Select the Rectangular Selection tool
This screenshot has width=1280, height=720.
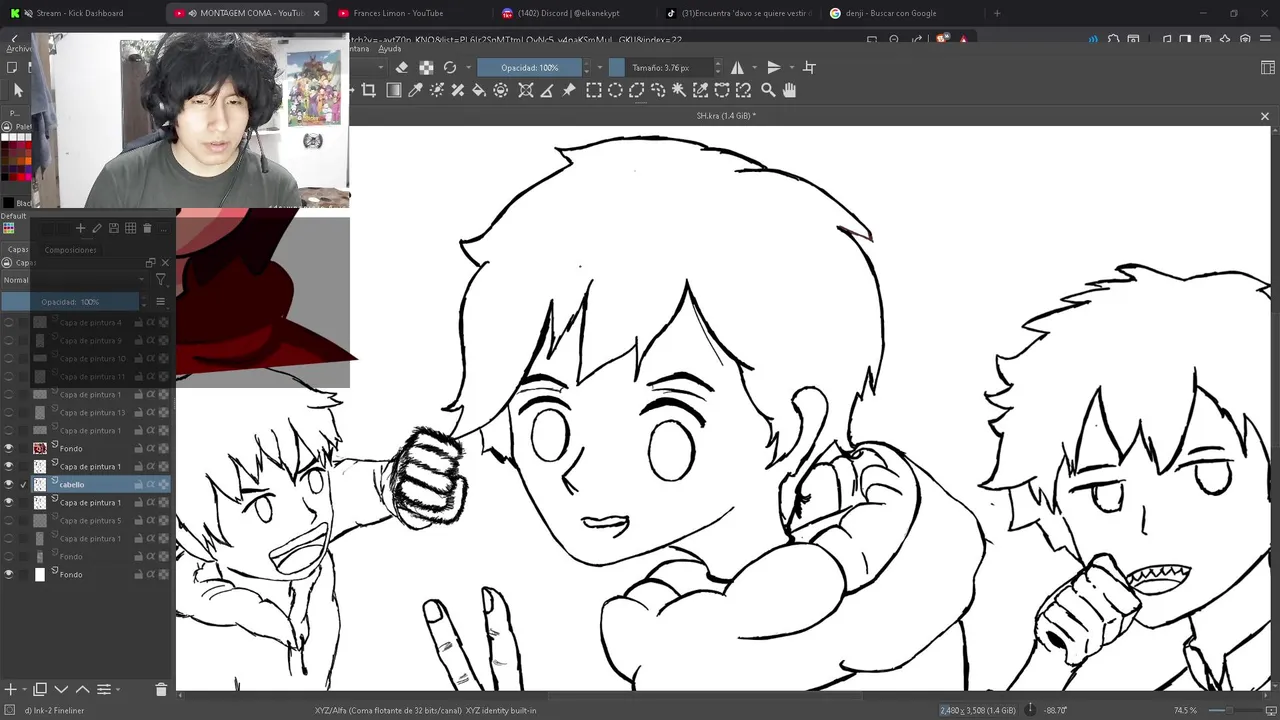(594, 90)
